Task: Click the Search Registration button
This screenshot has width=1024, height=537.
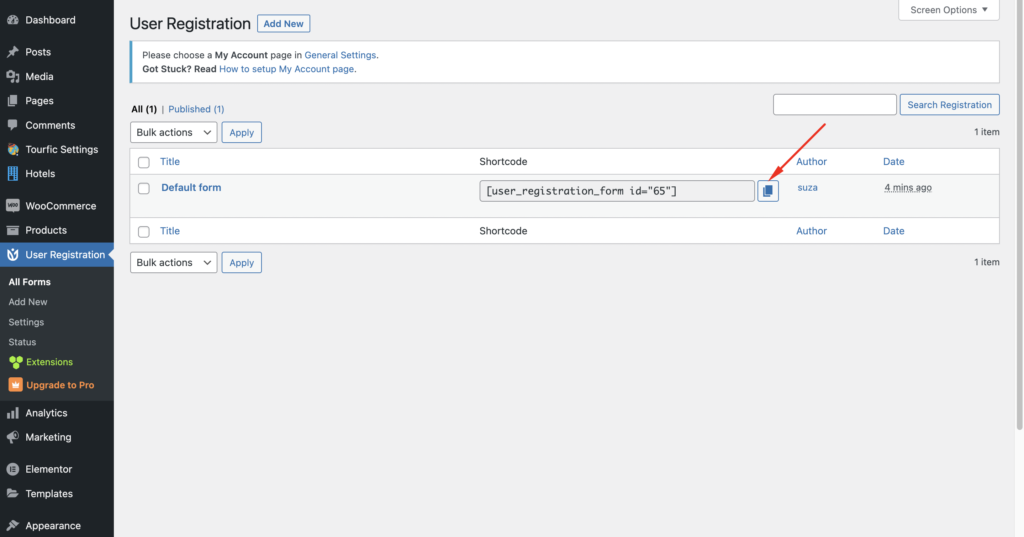Action: (x=950, y=105)
